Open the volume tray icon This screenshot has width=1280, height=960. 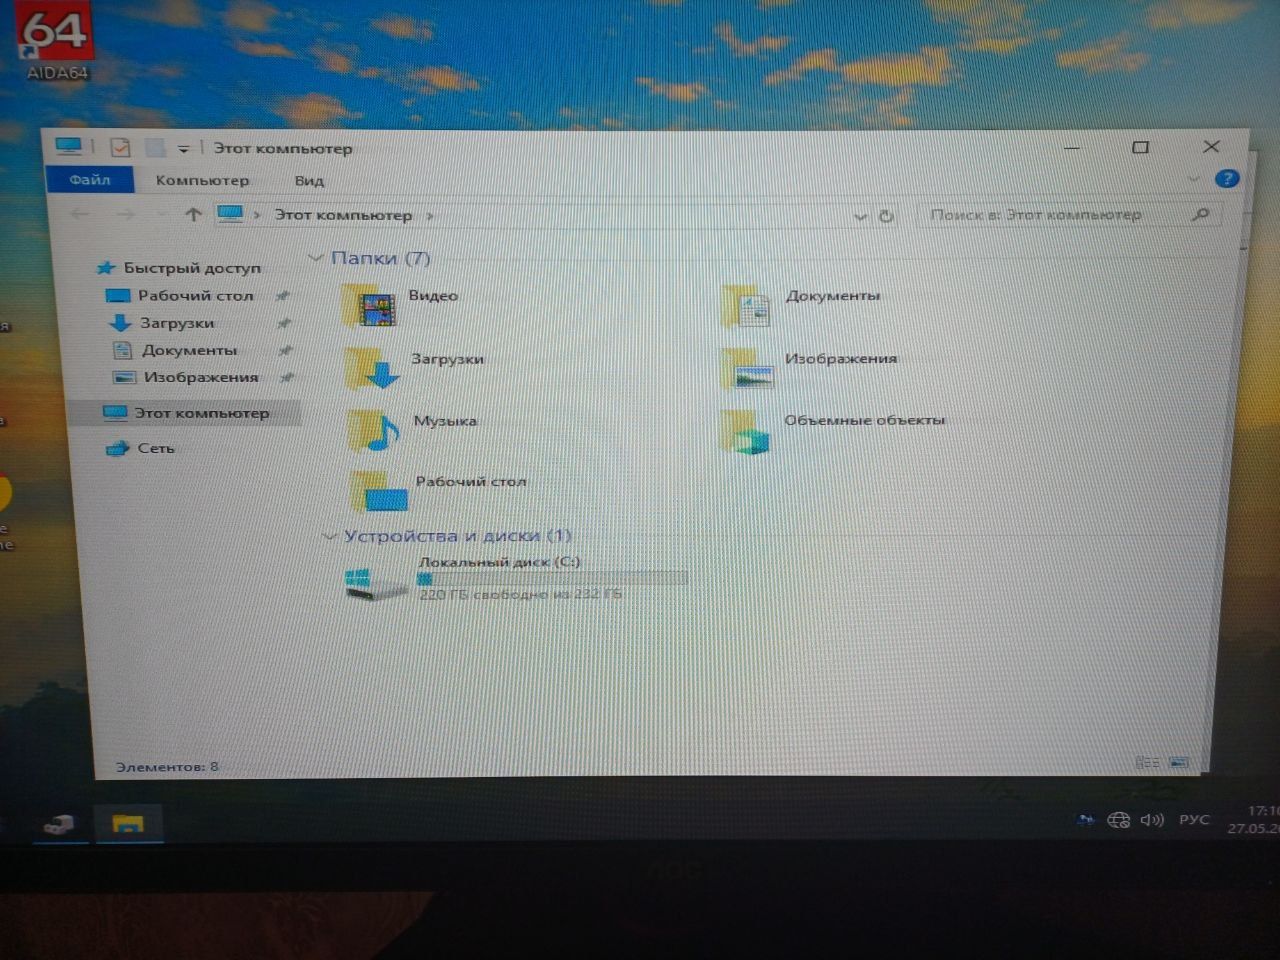pyautogui.click(x=1152, y=820)
